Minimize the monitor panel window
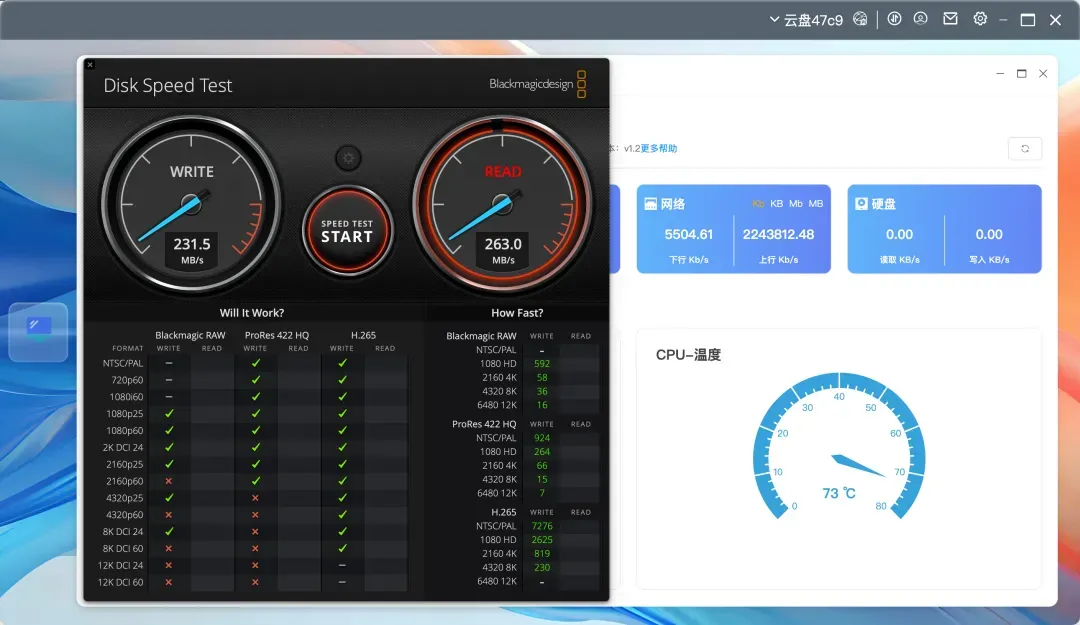Viewport: 1080px width, 625px height. click(1000, 74)
